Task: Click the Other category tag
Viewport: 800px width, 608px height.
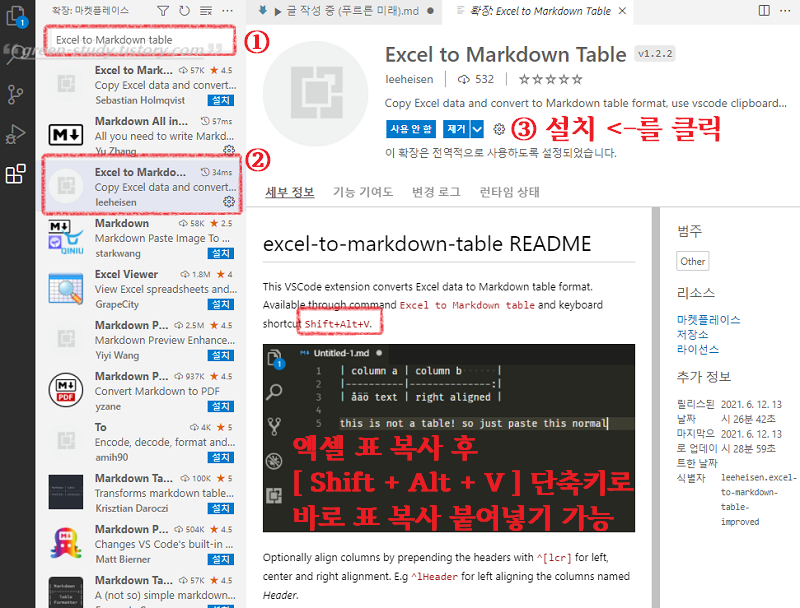Action: coord(692,261)
